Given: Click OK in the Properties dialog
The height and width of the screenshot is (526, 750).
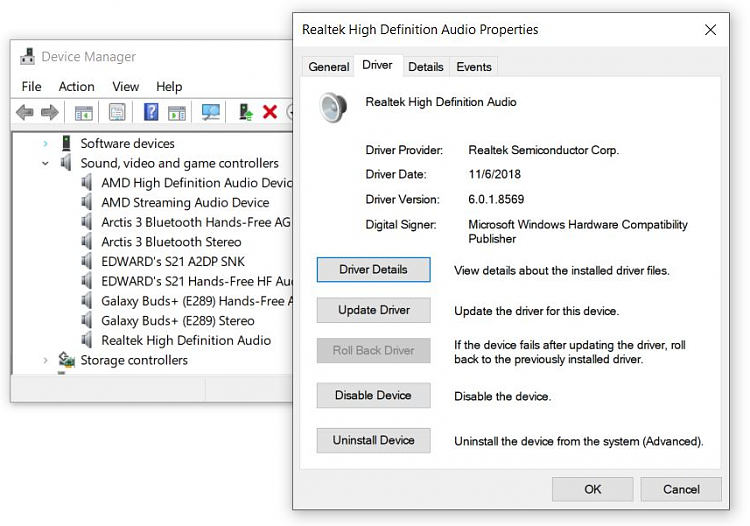Looking at the screenshot, I should [x=593, y=489].
